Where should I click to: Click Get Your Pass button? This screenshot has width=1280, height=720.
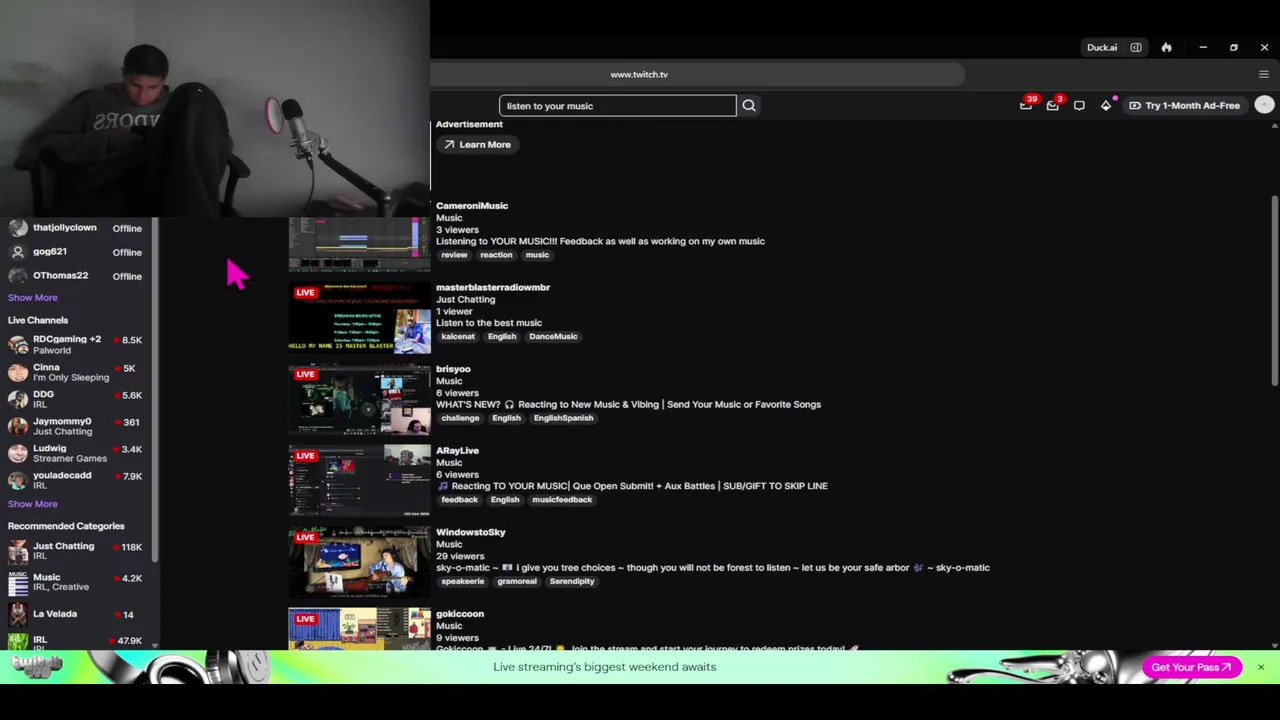coord(1191,667)
